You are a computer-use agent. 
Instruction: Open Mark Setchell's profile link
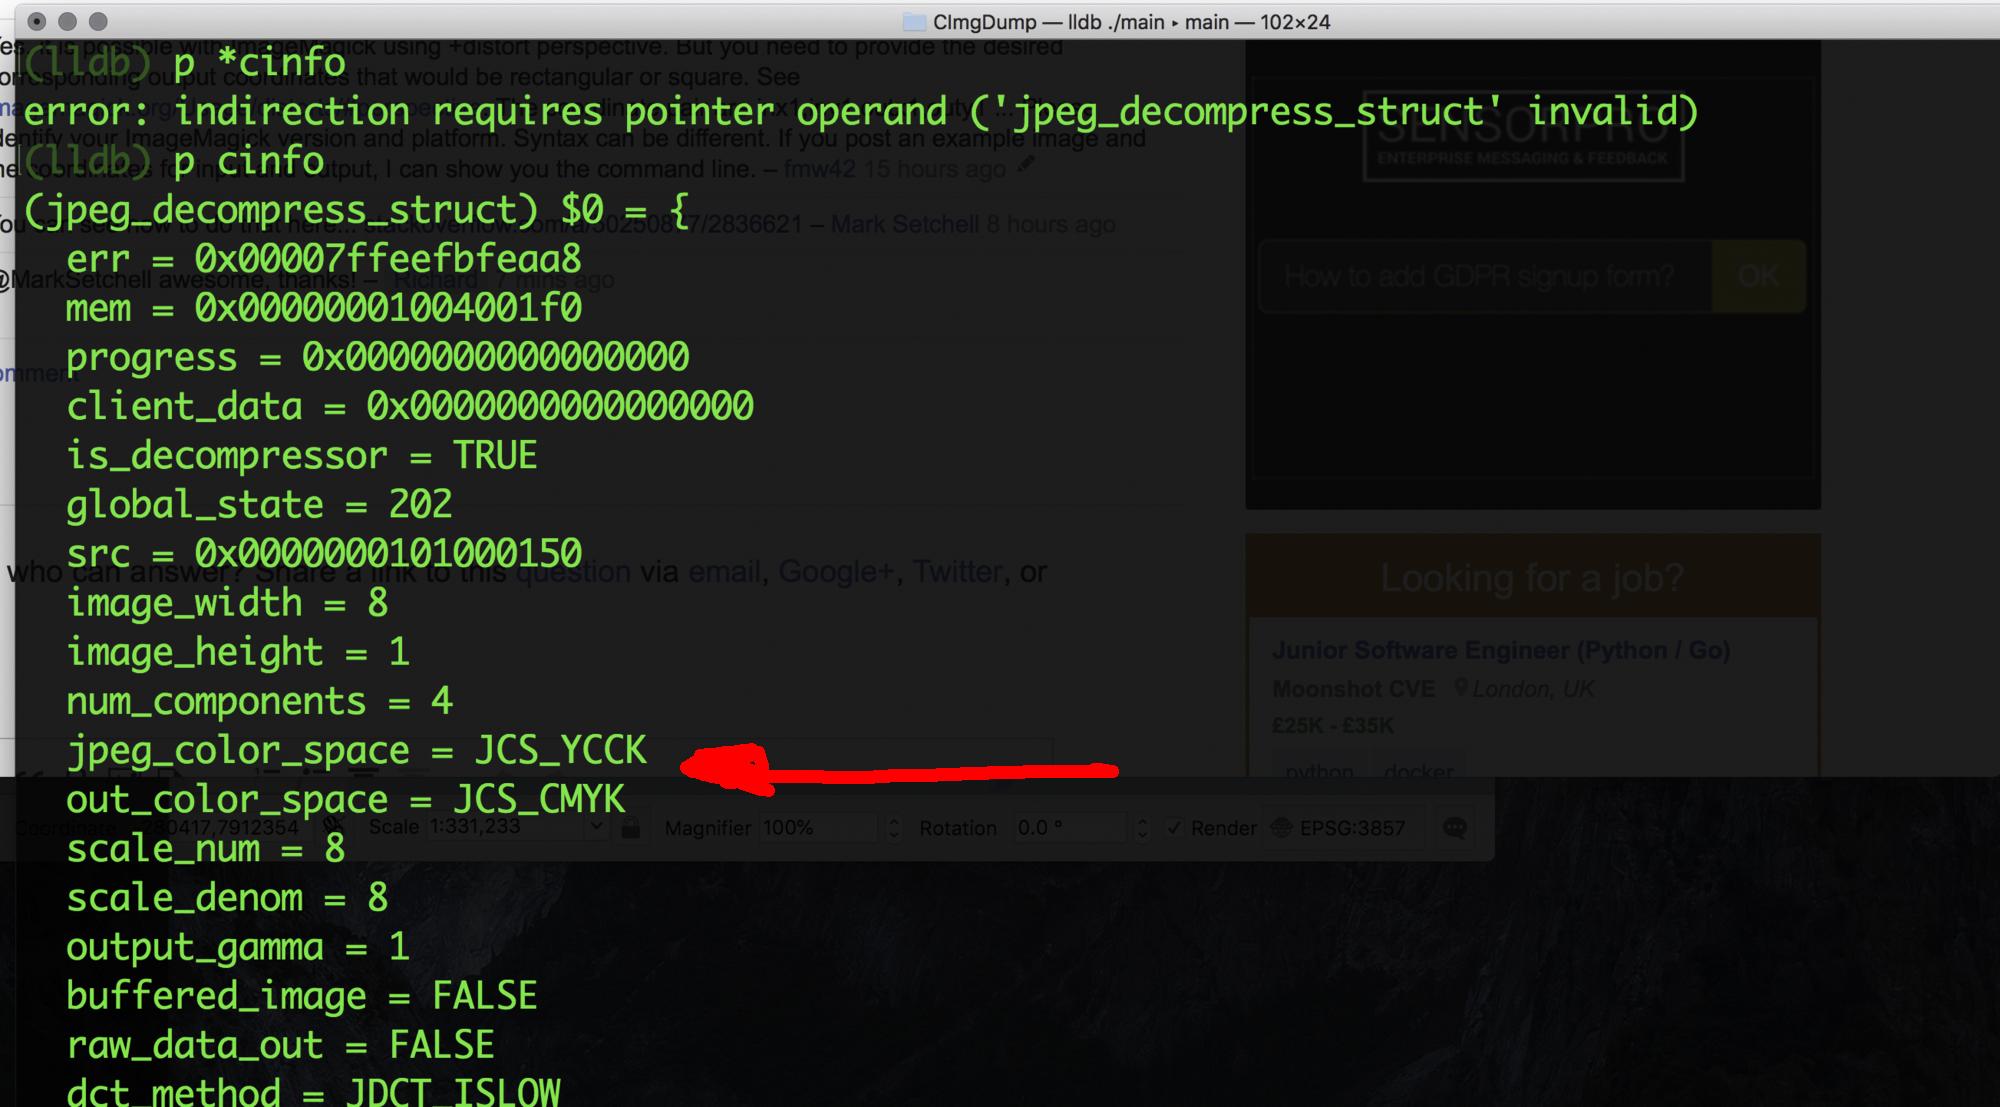904,224
